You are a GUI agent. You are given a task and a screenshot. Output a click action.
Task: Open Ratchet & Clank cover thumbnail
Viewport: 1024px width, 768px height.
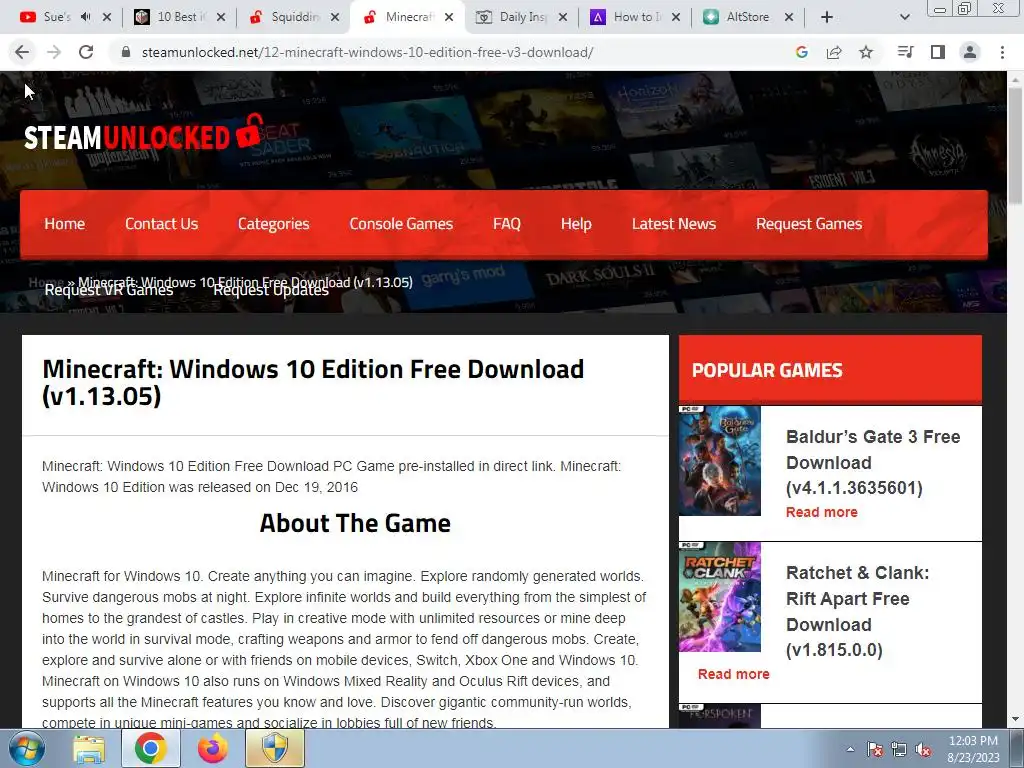click(720, 597)
